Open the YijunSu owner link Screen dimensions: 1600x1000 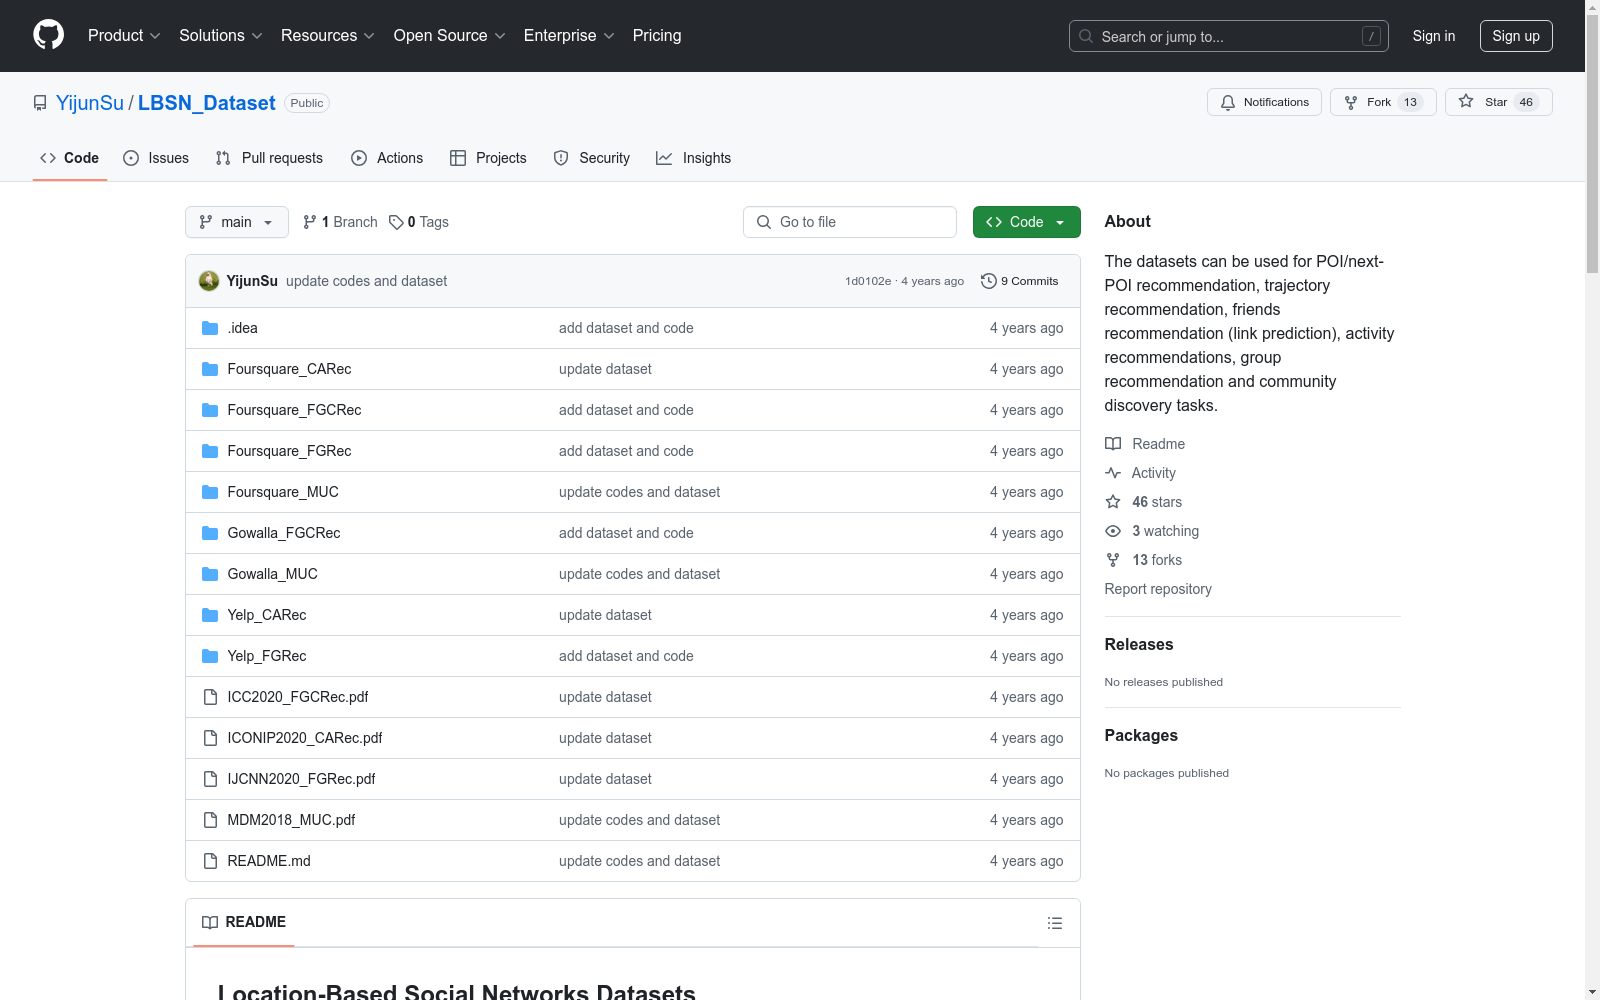(90, 103)
